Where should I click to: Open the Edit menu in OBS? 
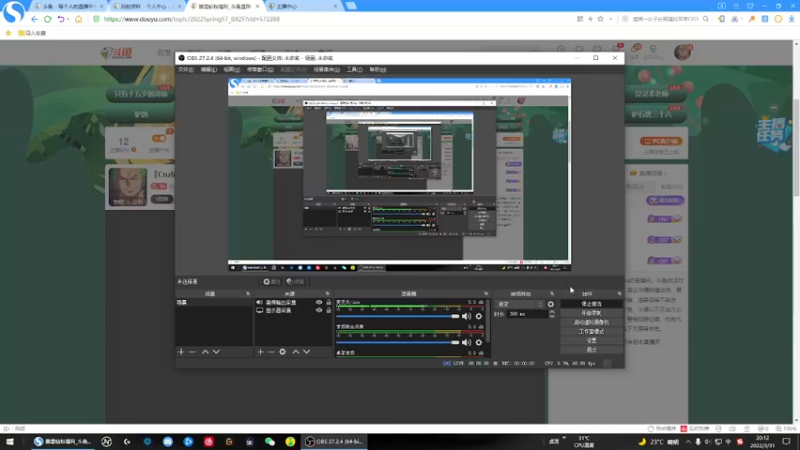click(209, 69)
